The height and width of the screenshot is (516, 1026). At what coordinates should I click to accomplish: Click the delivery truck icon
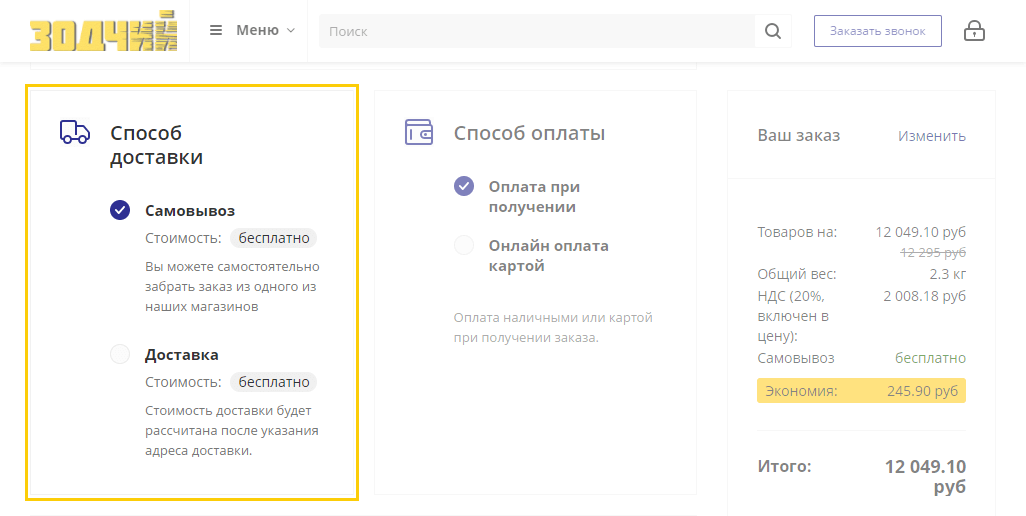coord(75,132)
